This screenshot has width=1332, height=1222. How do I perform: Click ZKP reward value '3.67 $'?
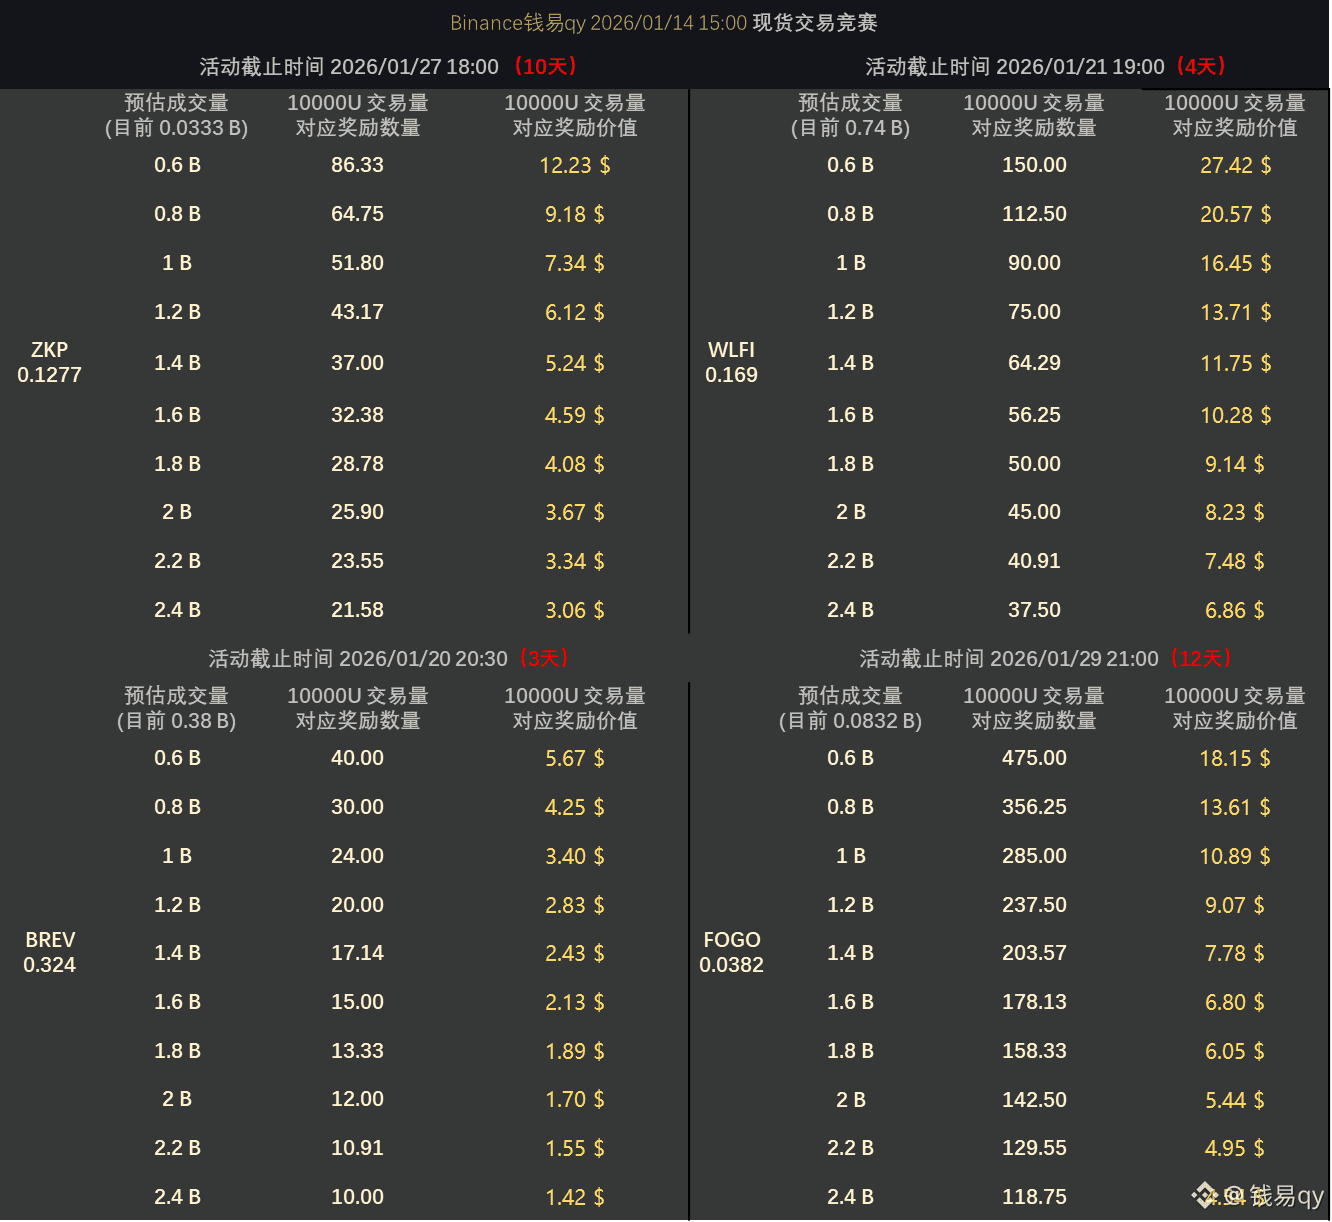tap(575, 512)
